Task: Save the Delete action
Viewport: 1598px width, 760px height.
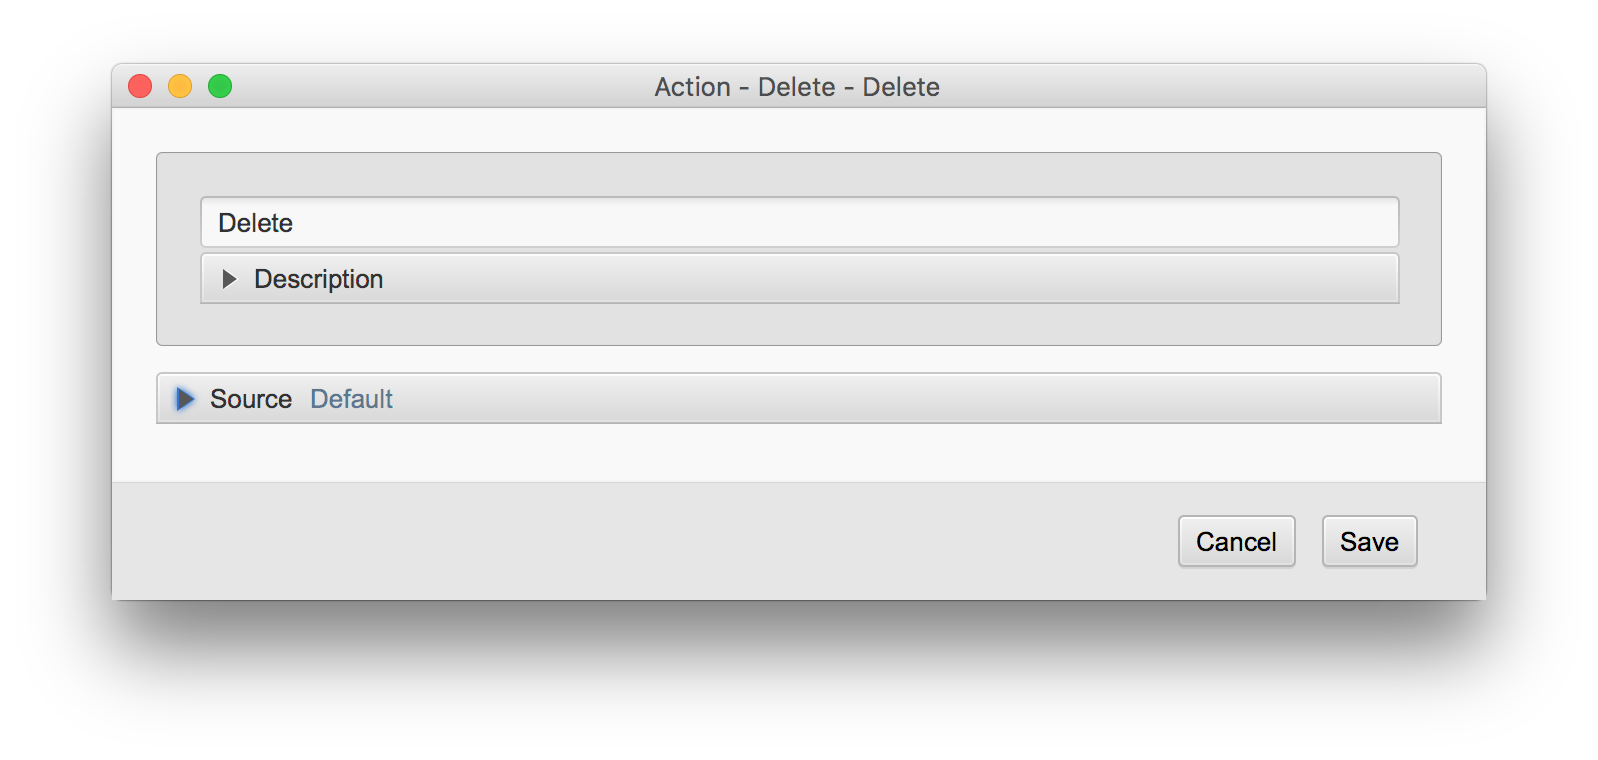Action: [1369, 542]
